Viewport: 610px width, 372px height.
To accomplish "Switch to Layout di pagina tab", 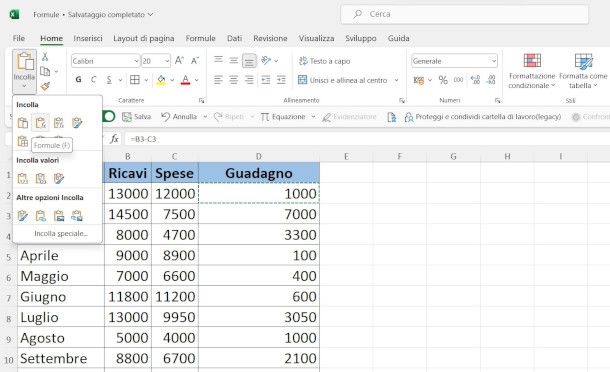I will pyautogui.click(x=144, y=39).
